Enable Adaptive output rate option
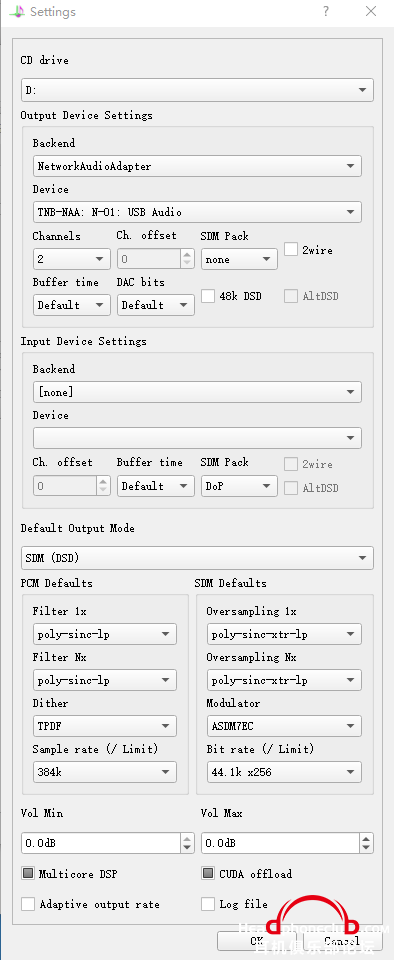Viewport: 394px width, 960px height. (28, 904)
